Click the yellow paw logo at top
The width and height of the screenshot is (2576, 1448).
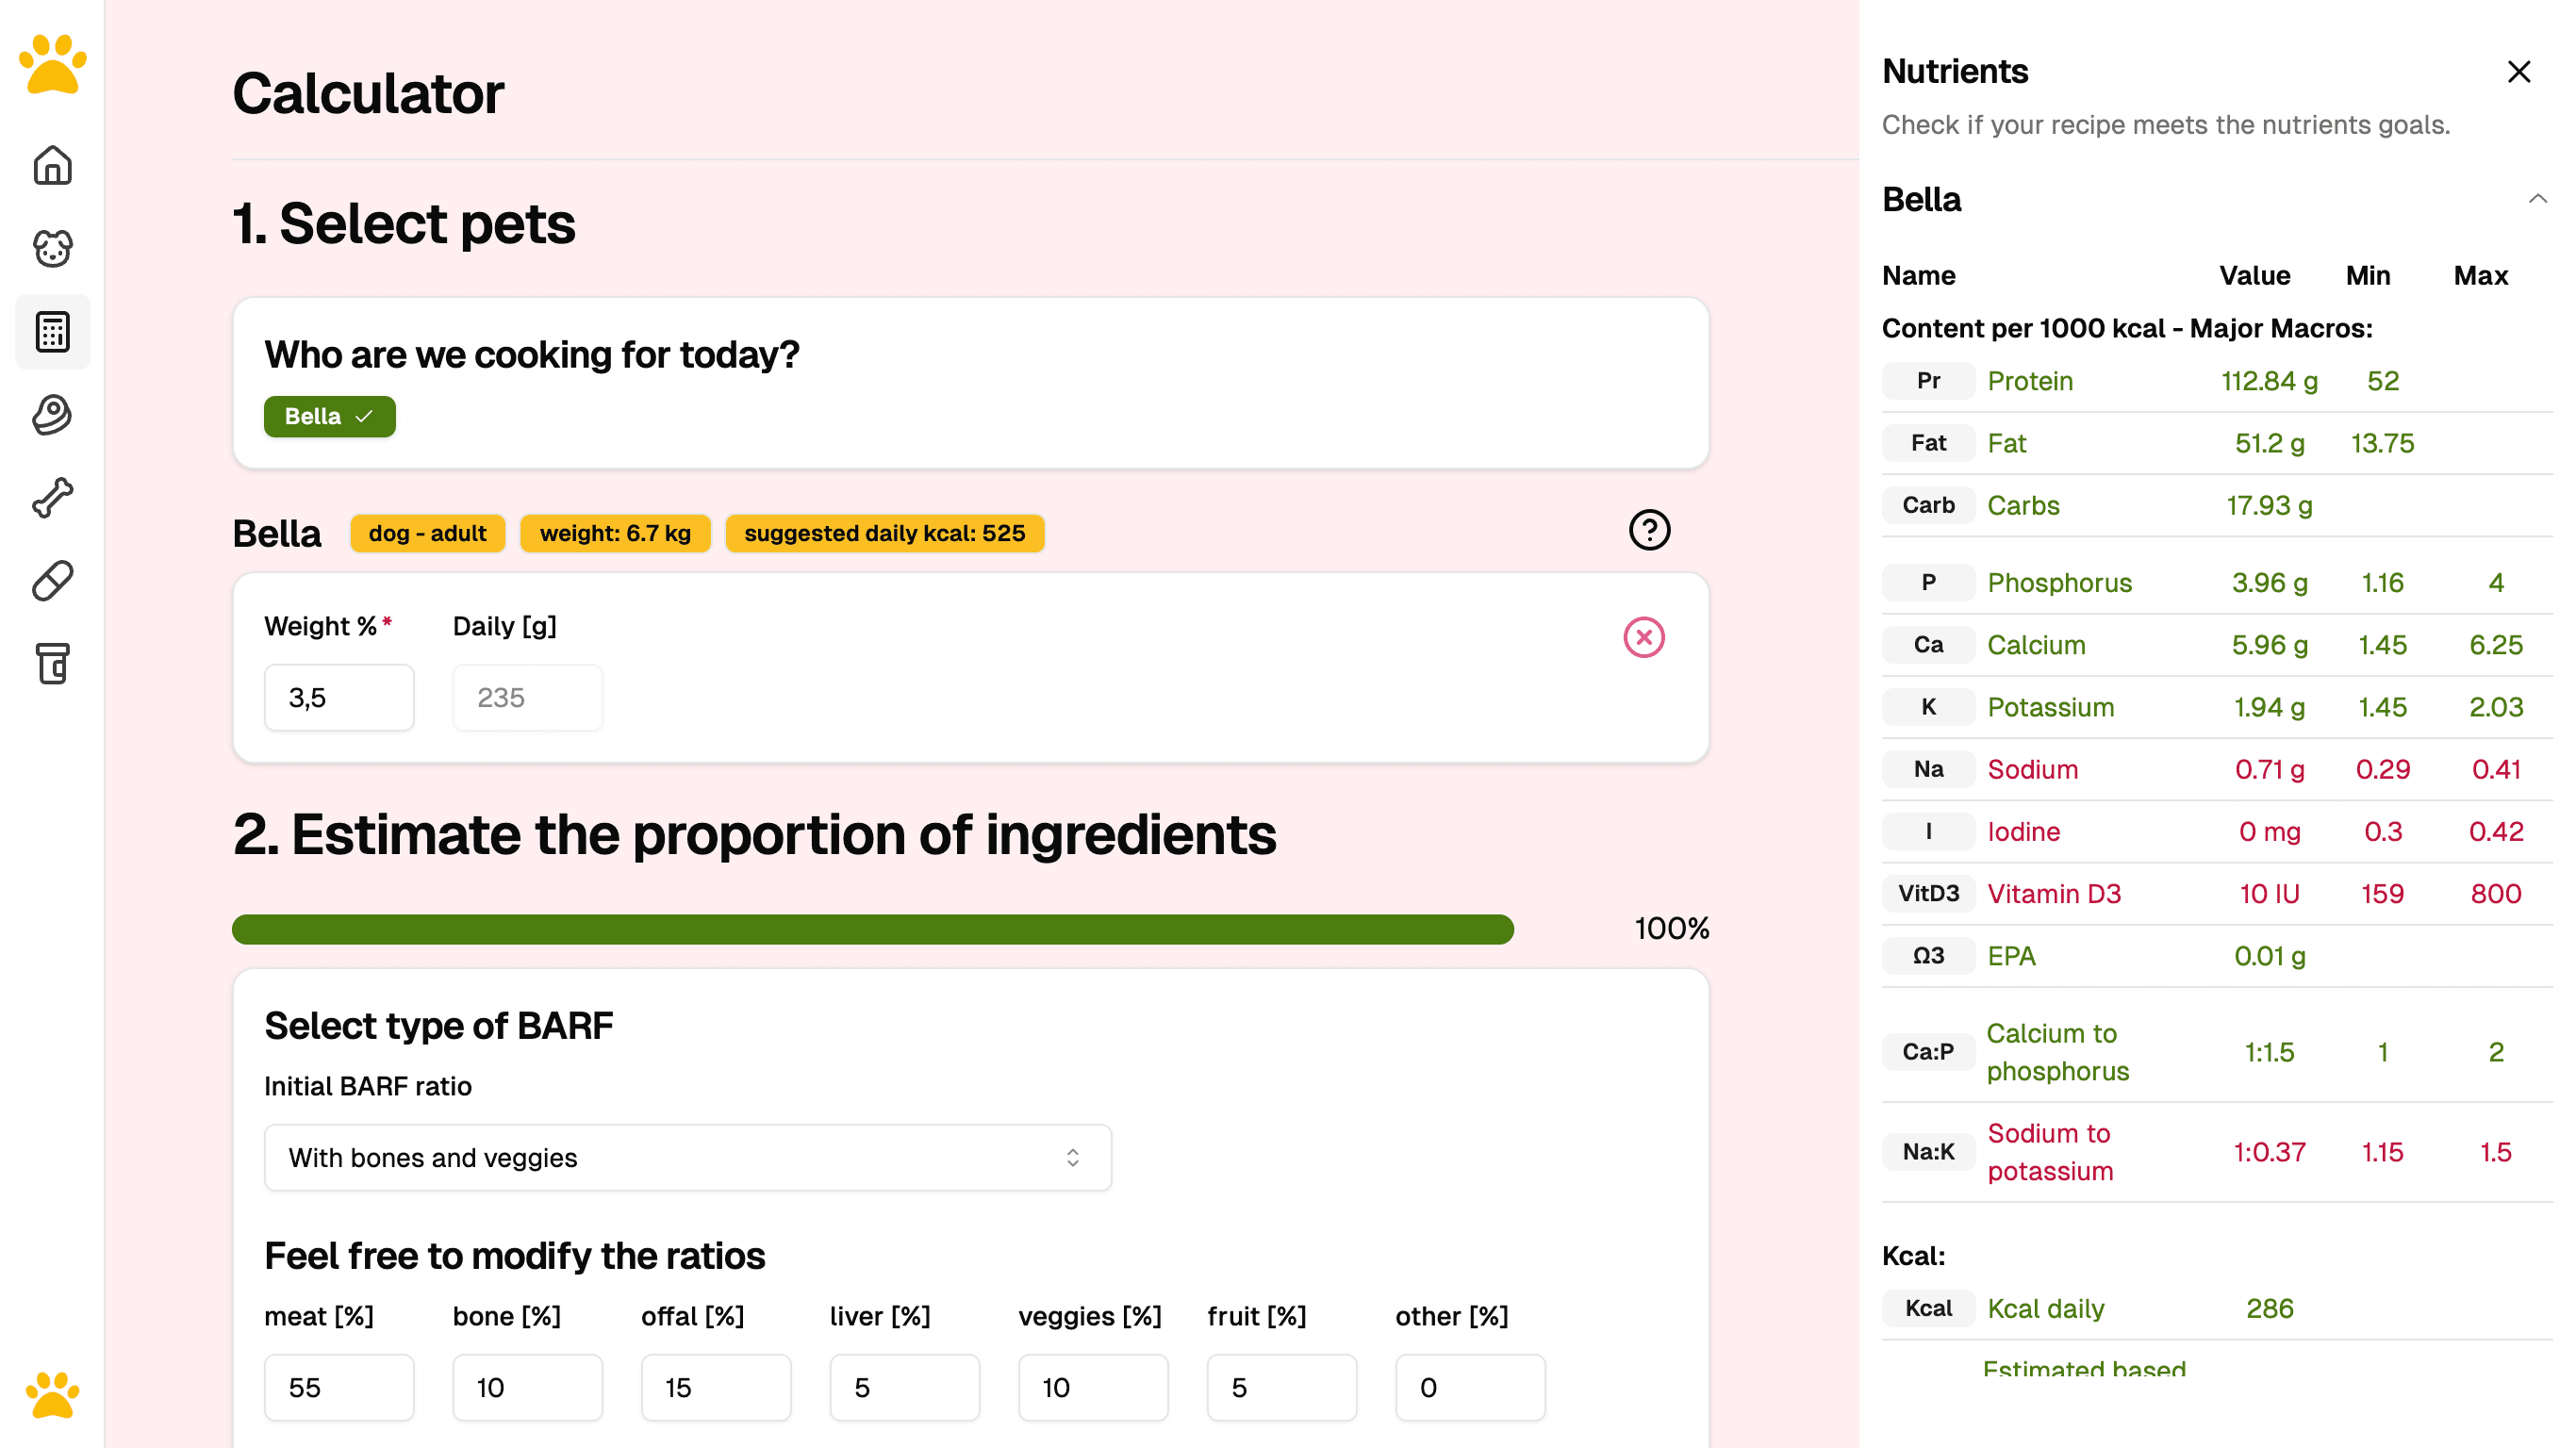coord(52,65)
